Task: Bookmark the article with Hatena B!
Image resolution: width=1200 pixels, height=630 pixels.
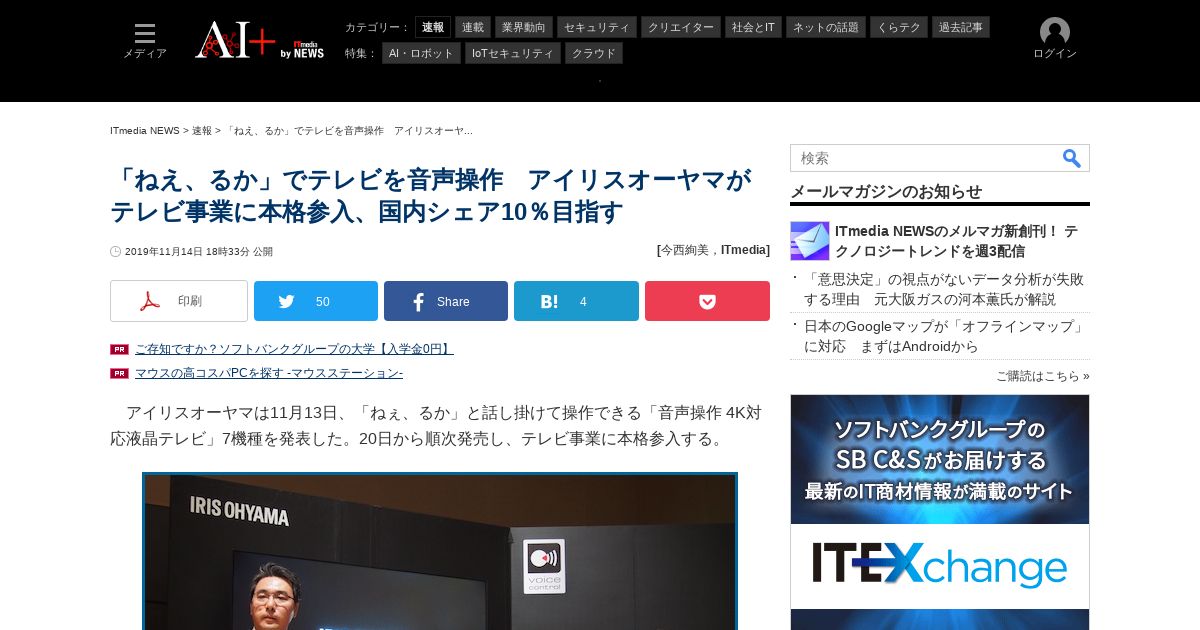Action: 576,301
